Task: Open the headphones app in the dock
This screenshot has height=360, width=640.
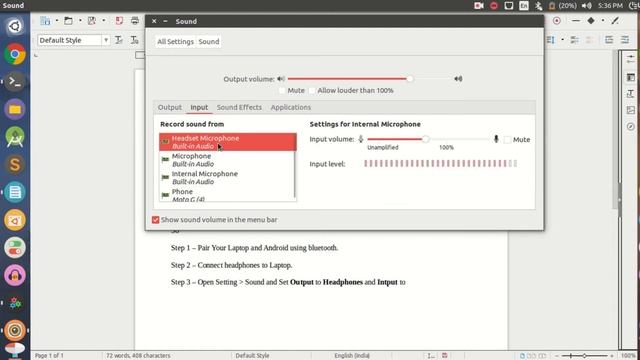Action: tap(15, 275)
